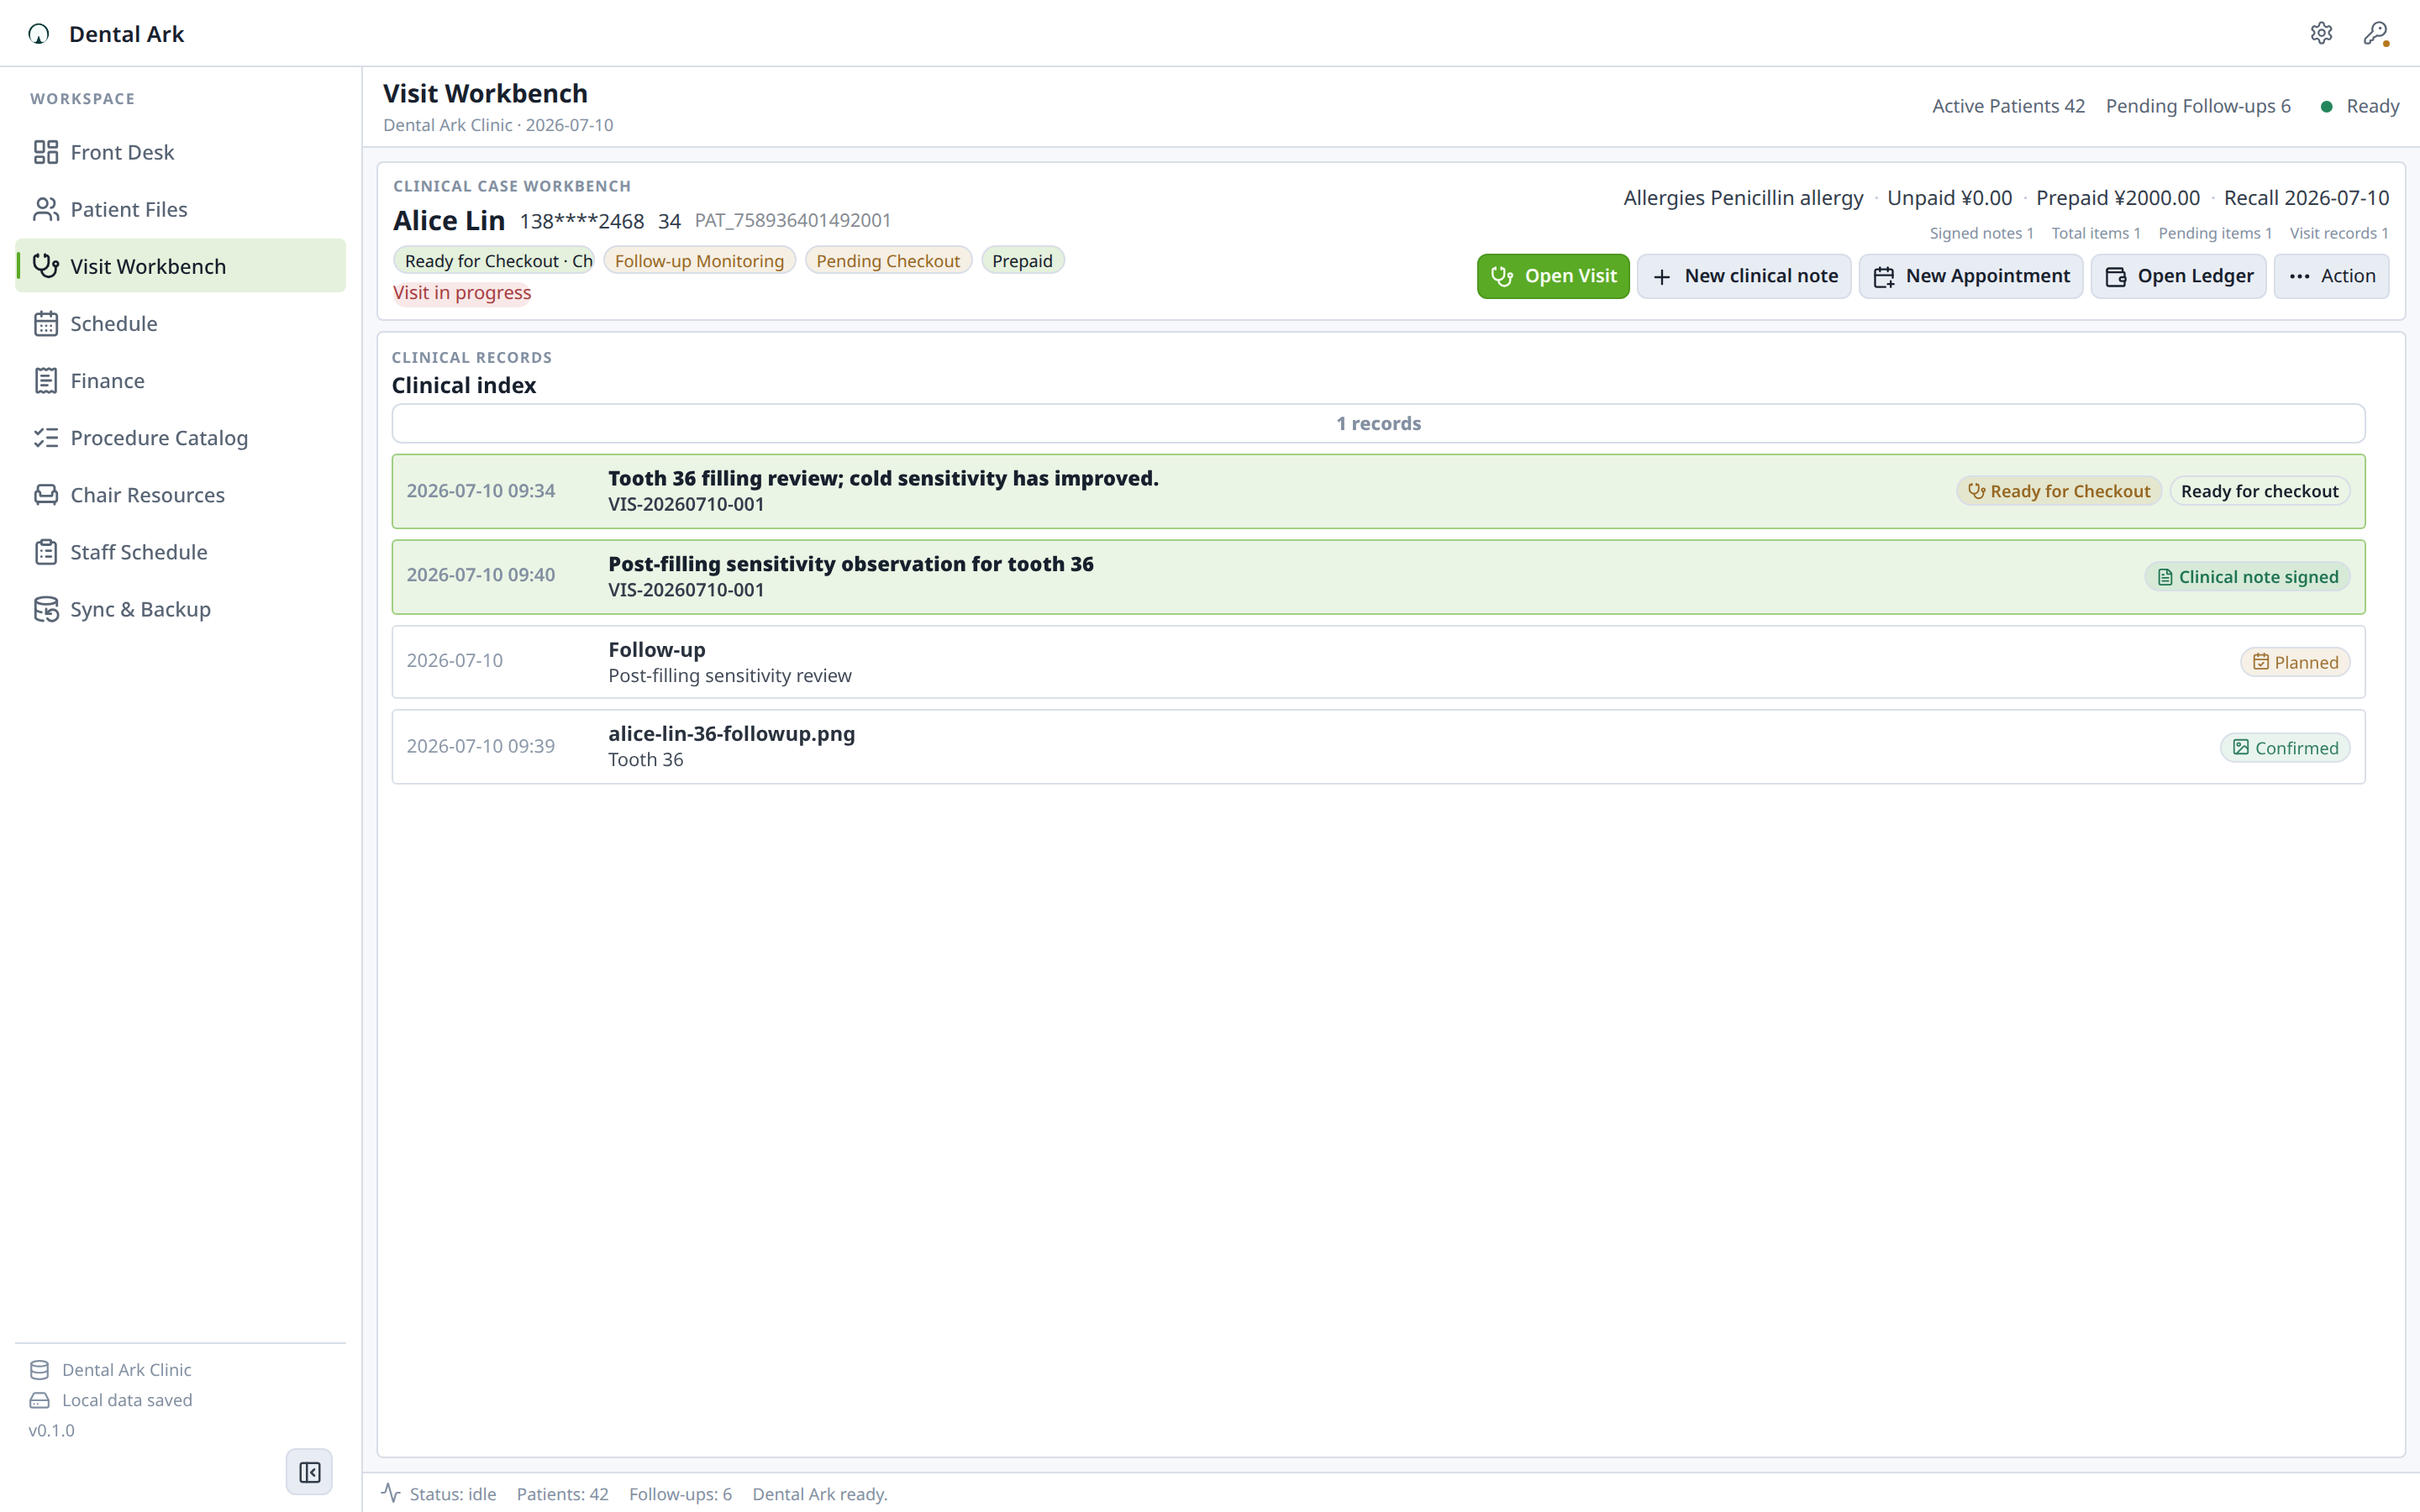The height and width of the screenshot is (1512, 2420).
Task: Click the Schedule calendar icon
Action: (x=46, y=323)
